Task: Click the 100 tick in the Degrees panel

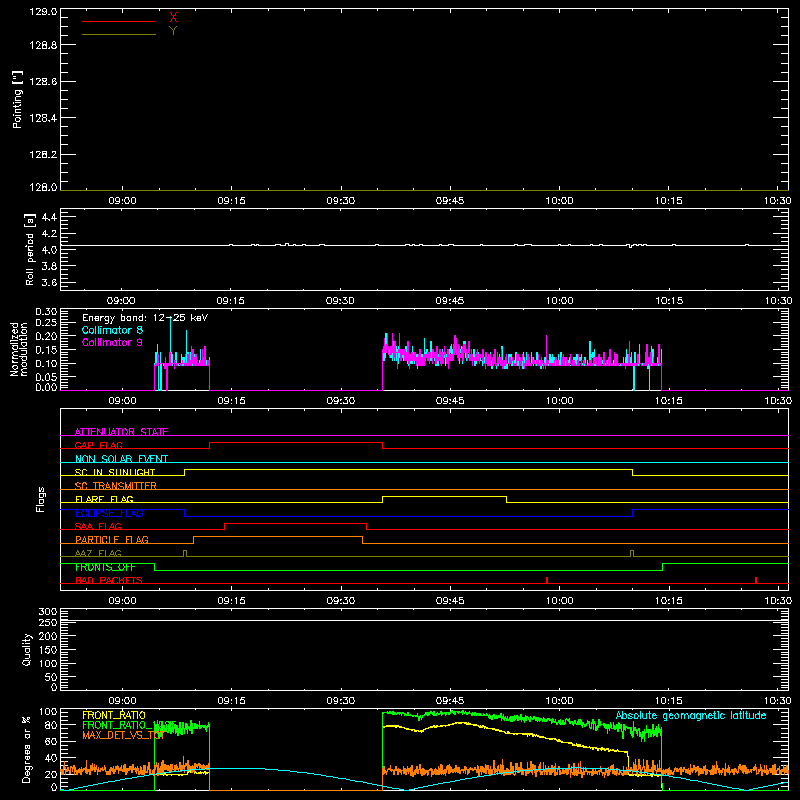Action: pyautogui.click(x=48, y=712)
